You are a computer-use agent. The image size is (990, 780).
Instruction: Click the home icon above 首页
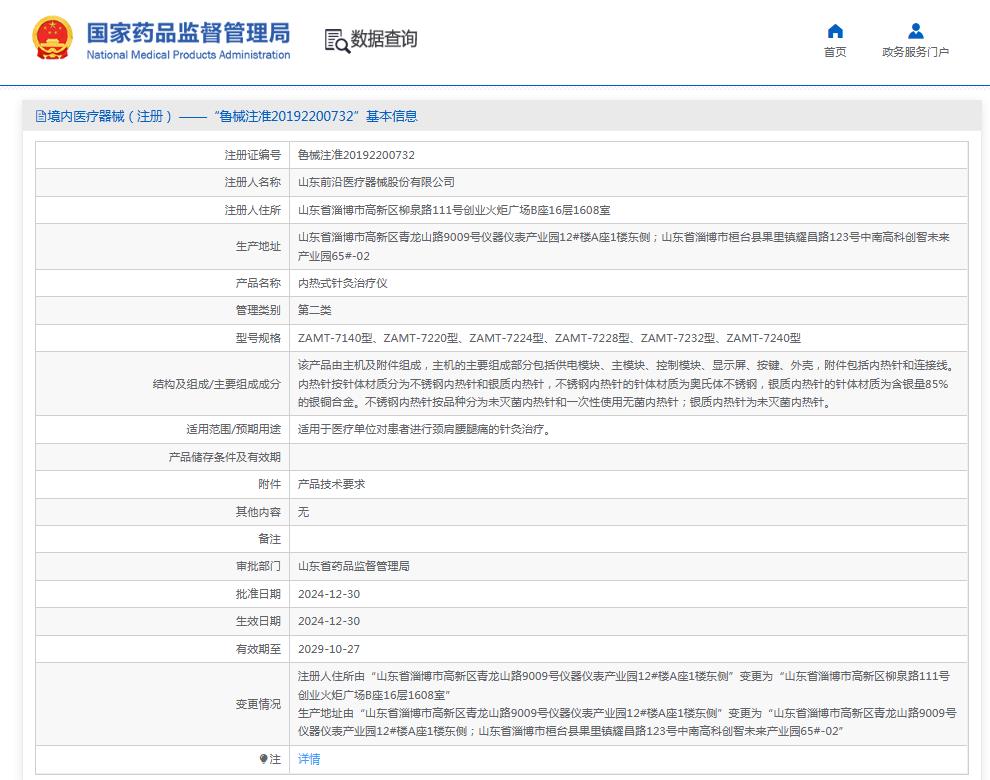[836, 31]
